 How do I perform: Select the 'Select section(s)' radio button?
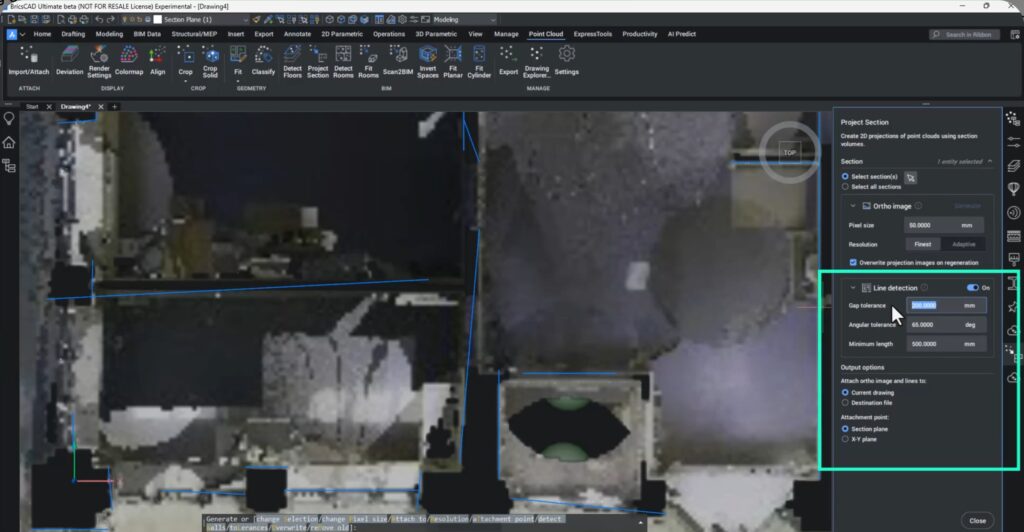(x=845, y=176)
